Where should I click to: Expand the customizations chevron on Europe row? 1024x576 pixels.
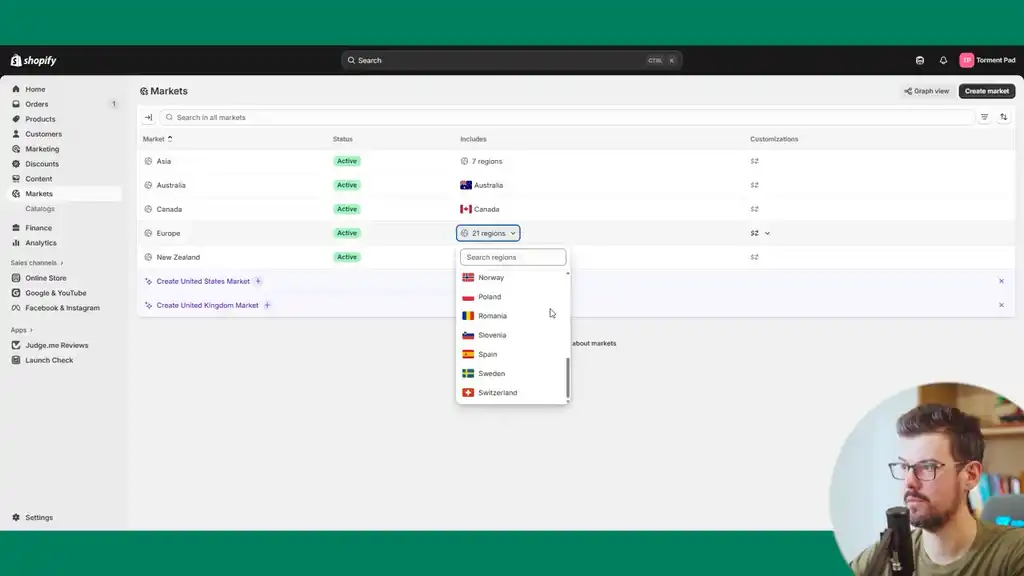(767, 233)
